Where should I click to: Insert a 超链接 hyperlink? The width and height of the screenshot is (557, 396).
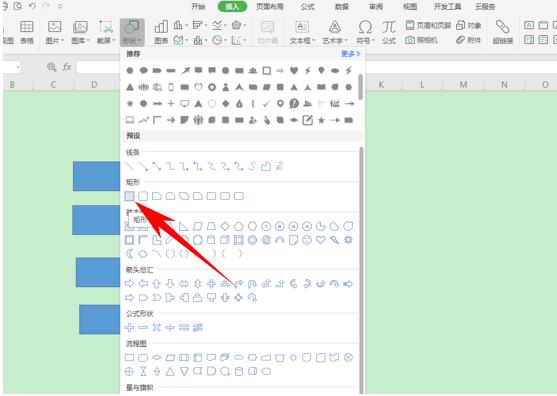click(x=503, y=32)
